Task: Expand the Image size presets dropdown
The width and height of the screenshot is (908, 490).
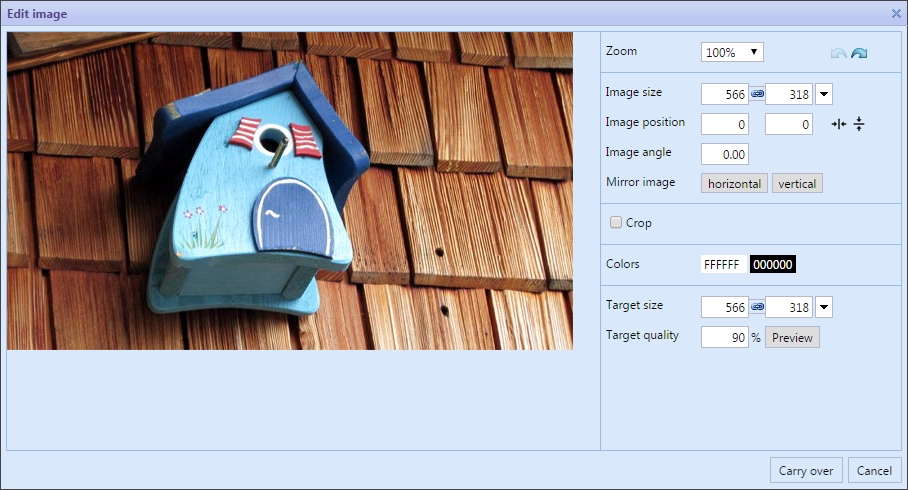Action: pyautogui.click(x=824, y=94)
